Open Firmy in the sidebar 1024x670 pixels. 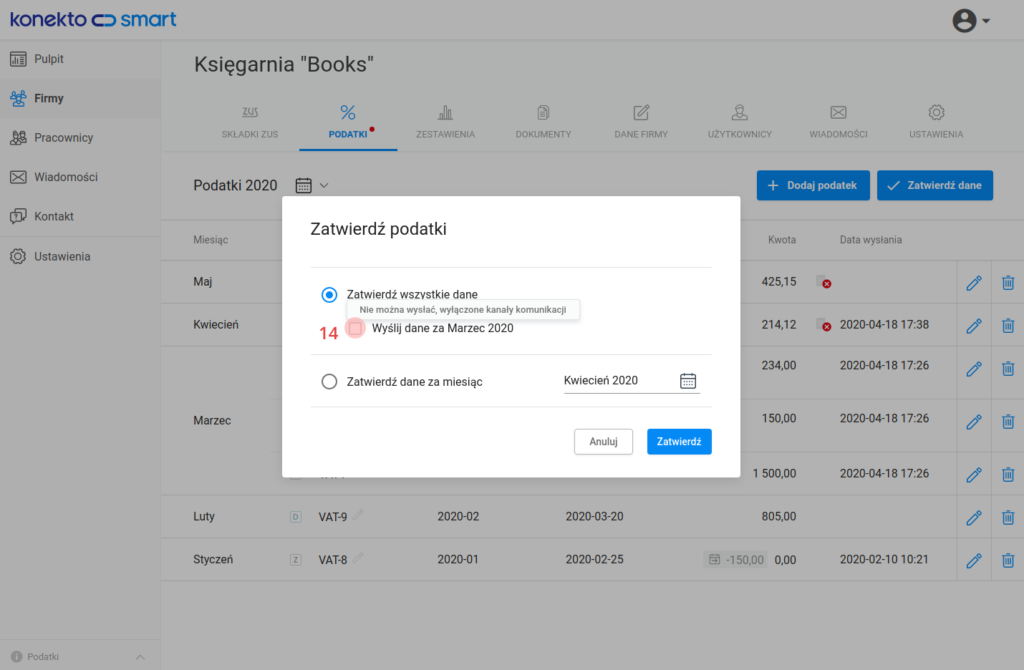click(80, 98)
